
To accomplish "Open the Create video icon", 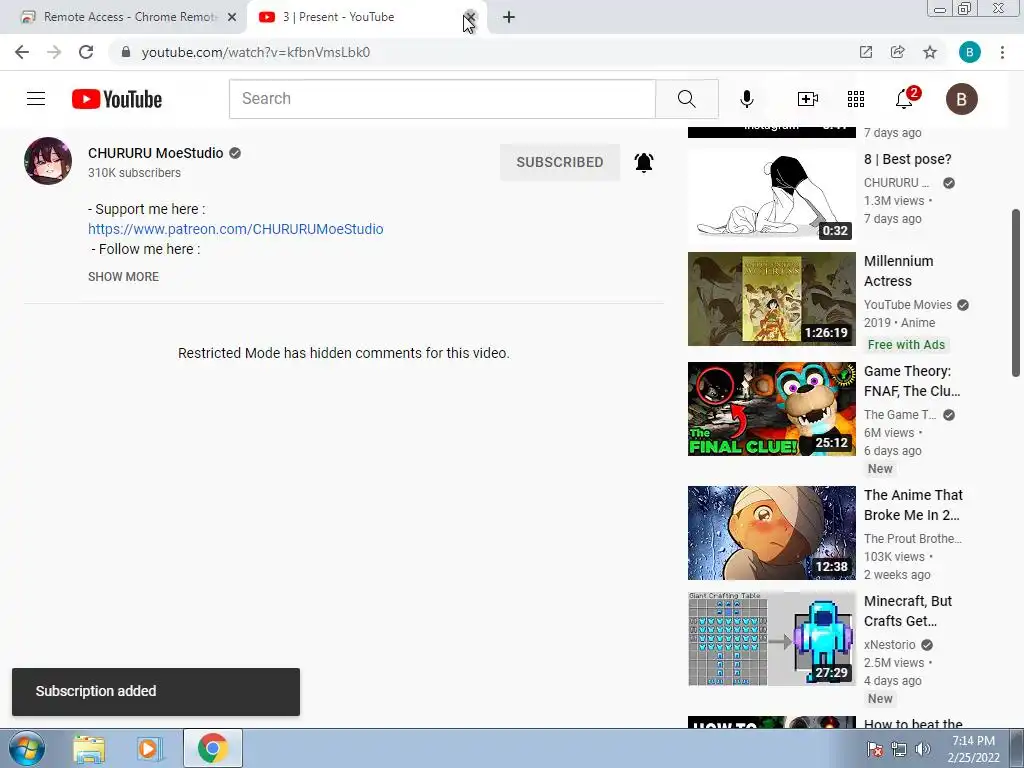I will [x=808, y=99].
